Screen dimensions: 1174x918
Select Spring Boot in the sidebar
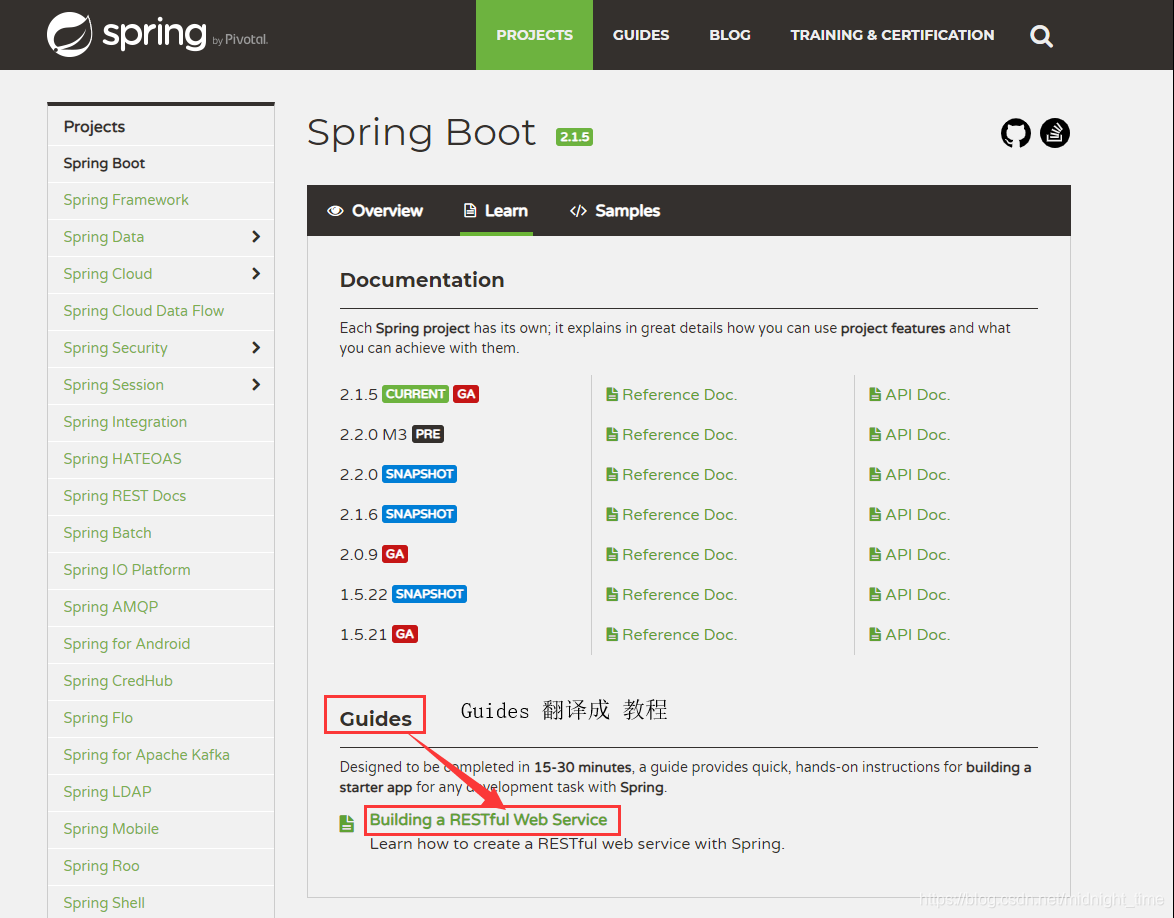coord(104,163)
